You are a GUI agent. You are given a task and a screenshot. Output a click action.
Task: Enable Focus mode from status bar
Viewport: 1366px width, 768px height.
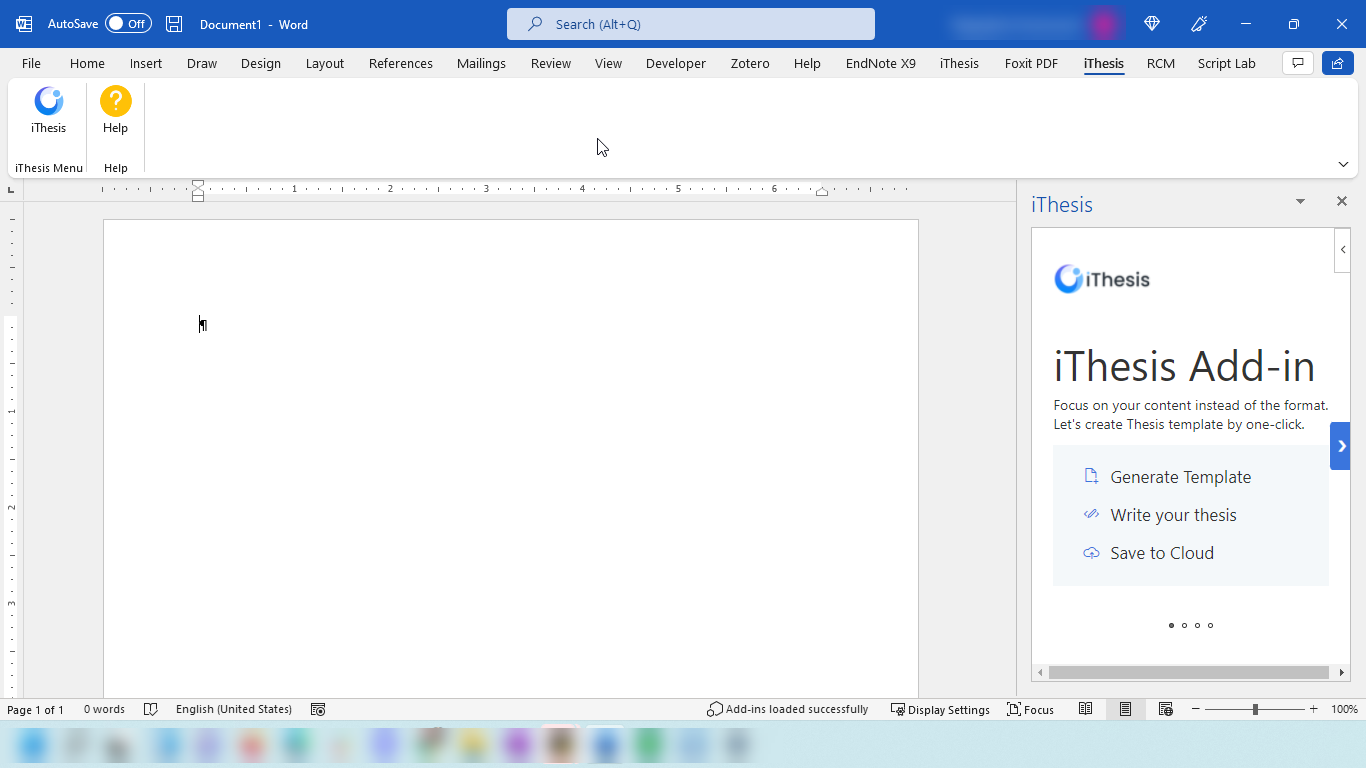tap(1031, 709)
